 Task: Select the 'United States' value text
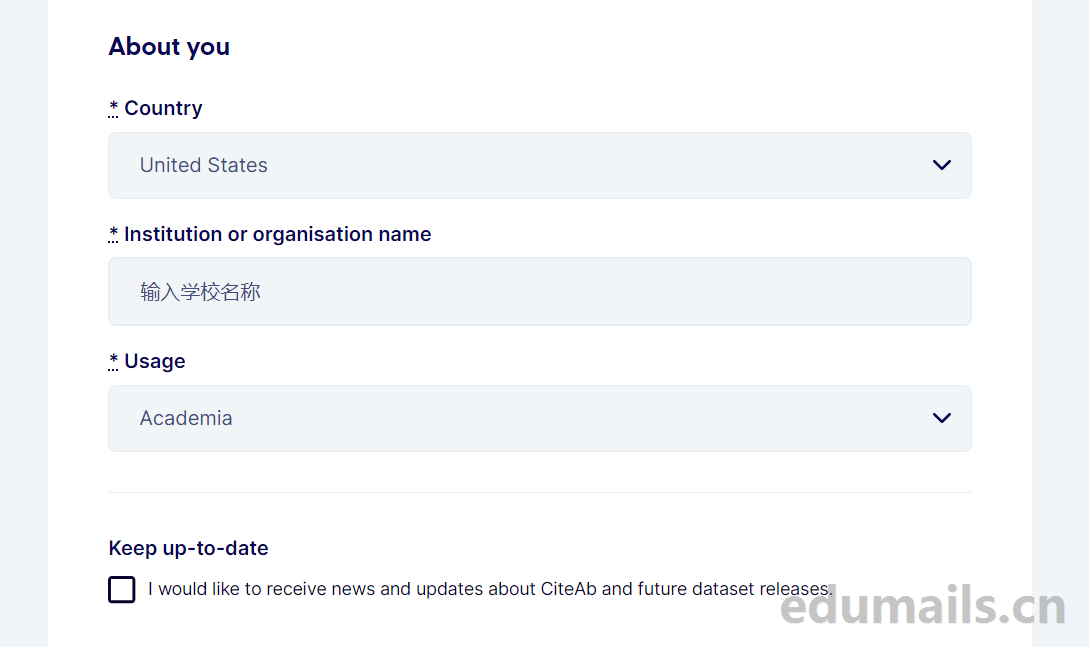click(x=204, y=165)
